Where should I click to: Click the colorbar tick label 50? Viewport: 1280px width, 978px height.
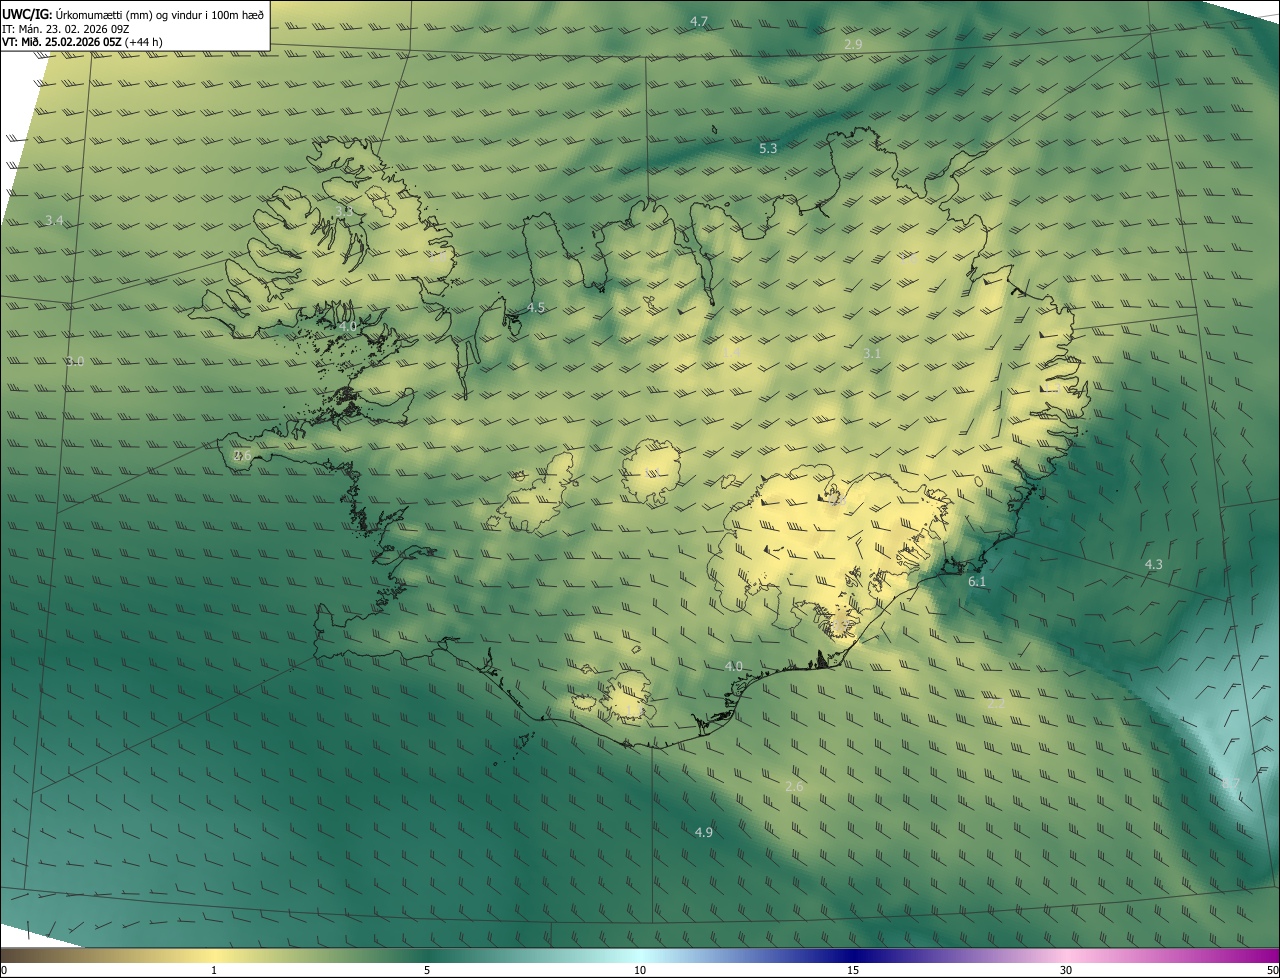1272,971
